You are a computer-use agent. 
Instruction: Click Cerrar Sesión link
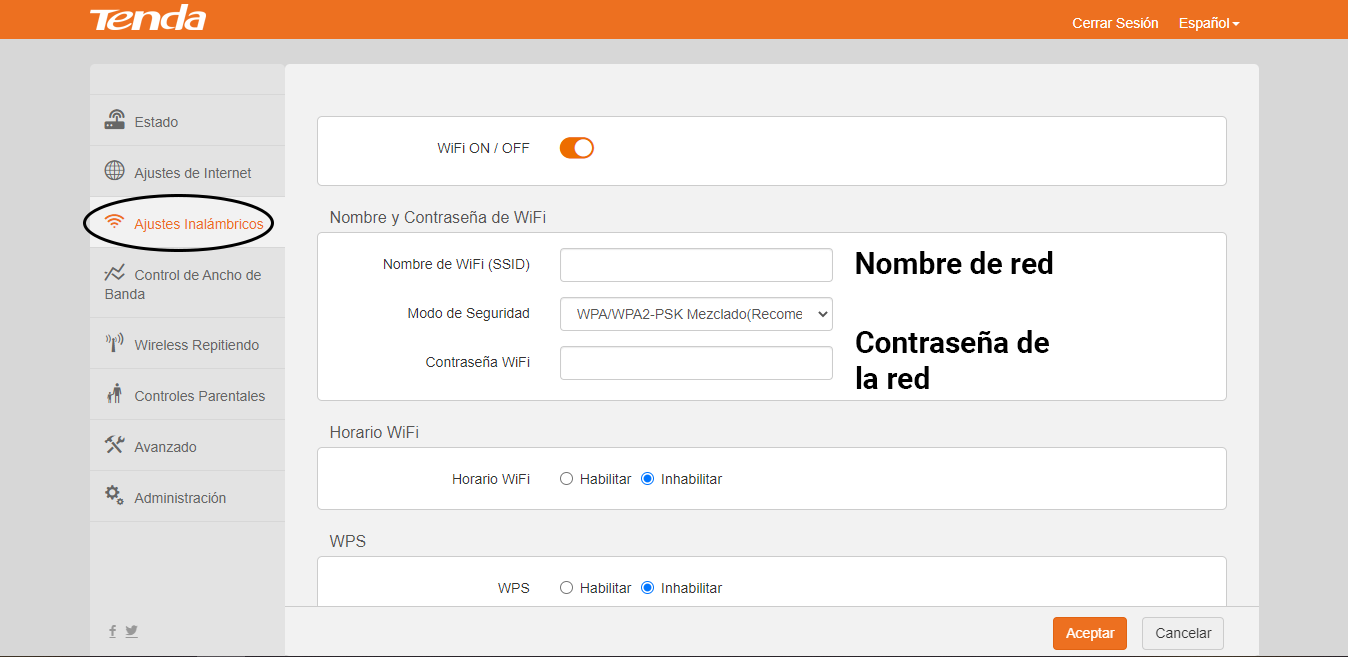click(1115, 23)
